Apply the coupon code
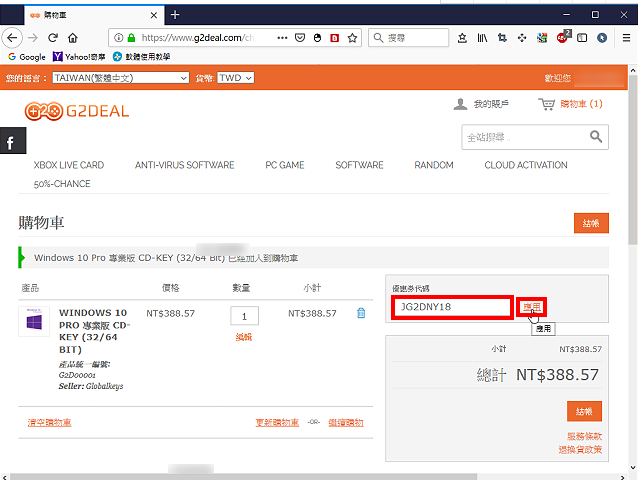Screen dimensions: 638x480 [532, 307]
